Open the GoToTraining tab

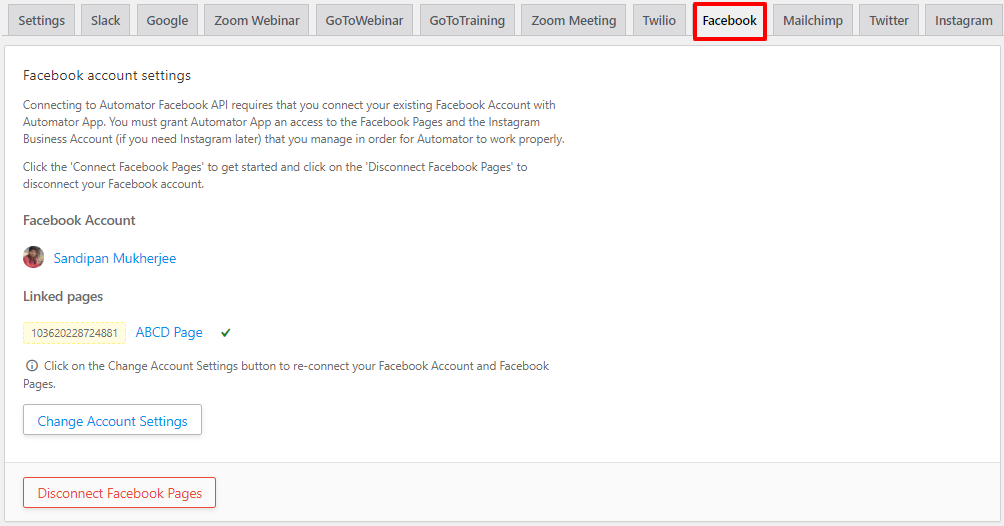click(x=467, y=21)
